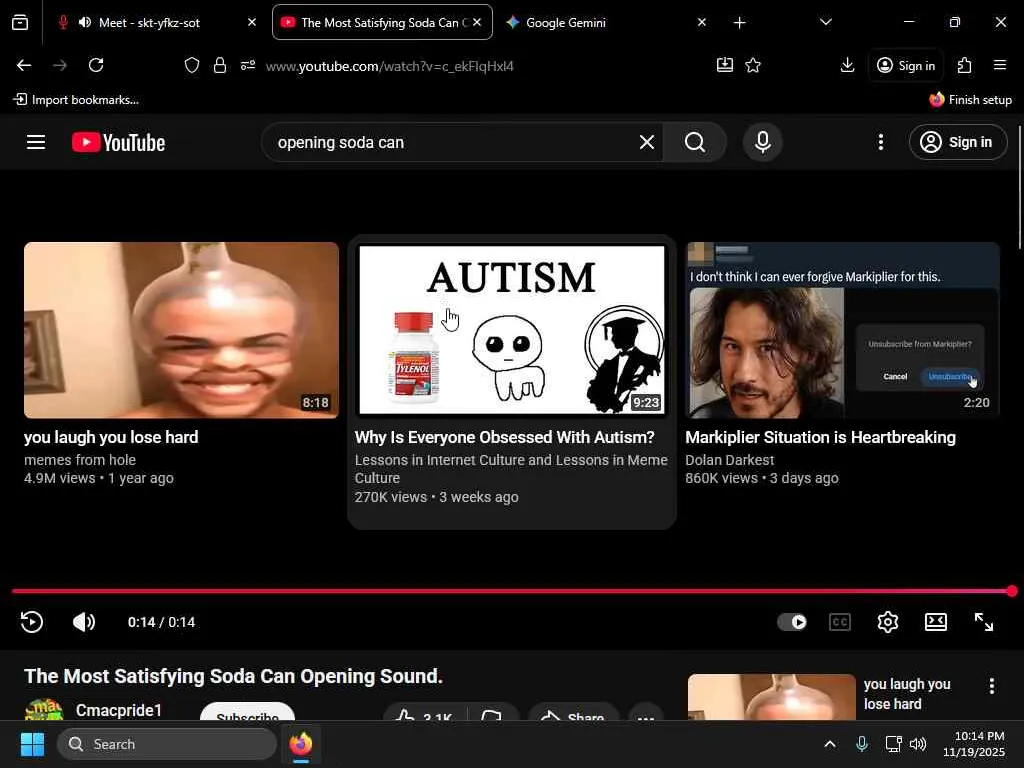Click the video time display 0:14 / 0:14
The height and width of the screenshot is (768, 1024).
coord(161,622)
